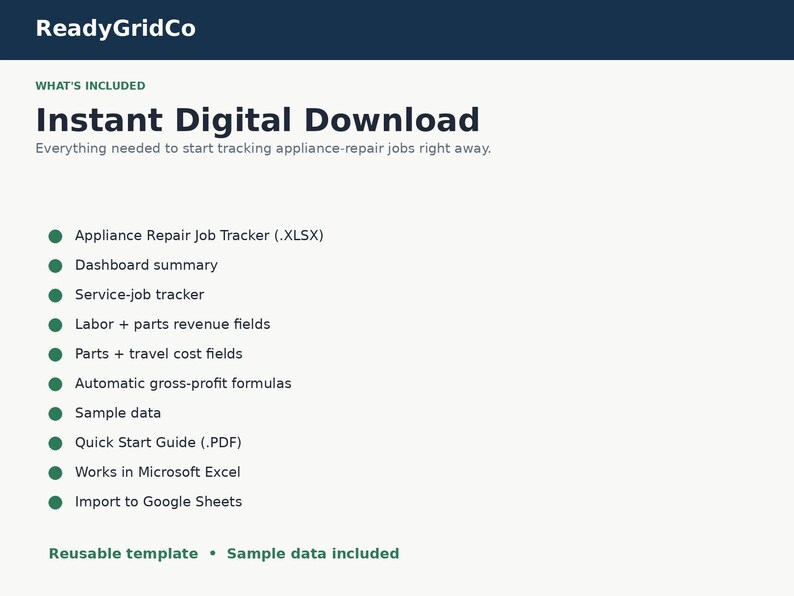
Task: Click the "Reusable template" footer text
Action: point(123,553)
